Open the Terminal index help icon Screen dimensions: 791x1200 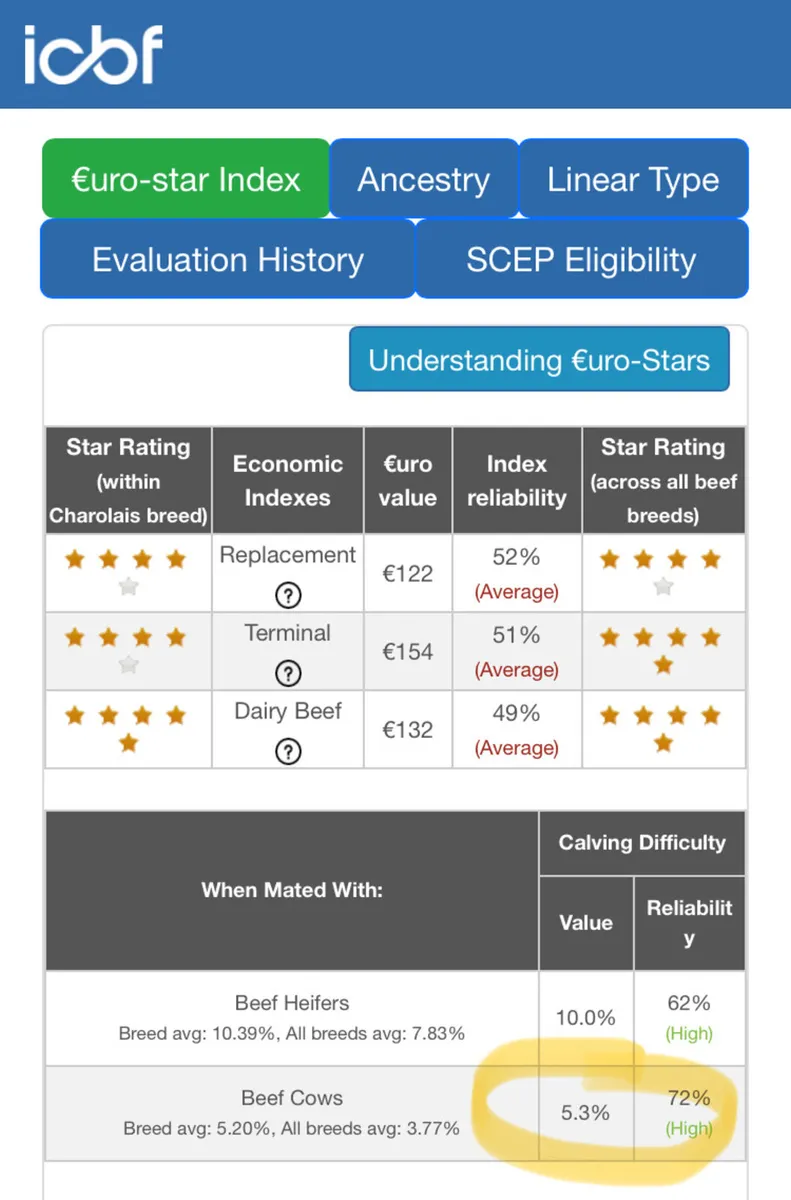coord(288,673)
